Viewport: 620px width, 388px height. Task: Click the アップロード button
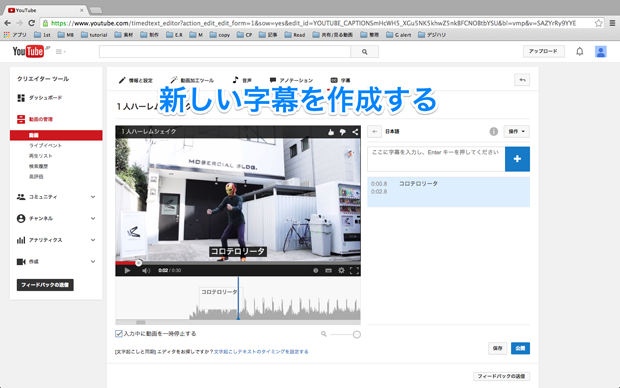pyautogui.click(x=543, y=51)
